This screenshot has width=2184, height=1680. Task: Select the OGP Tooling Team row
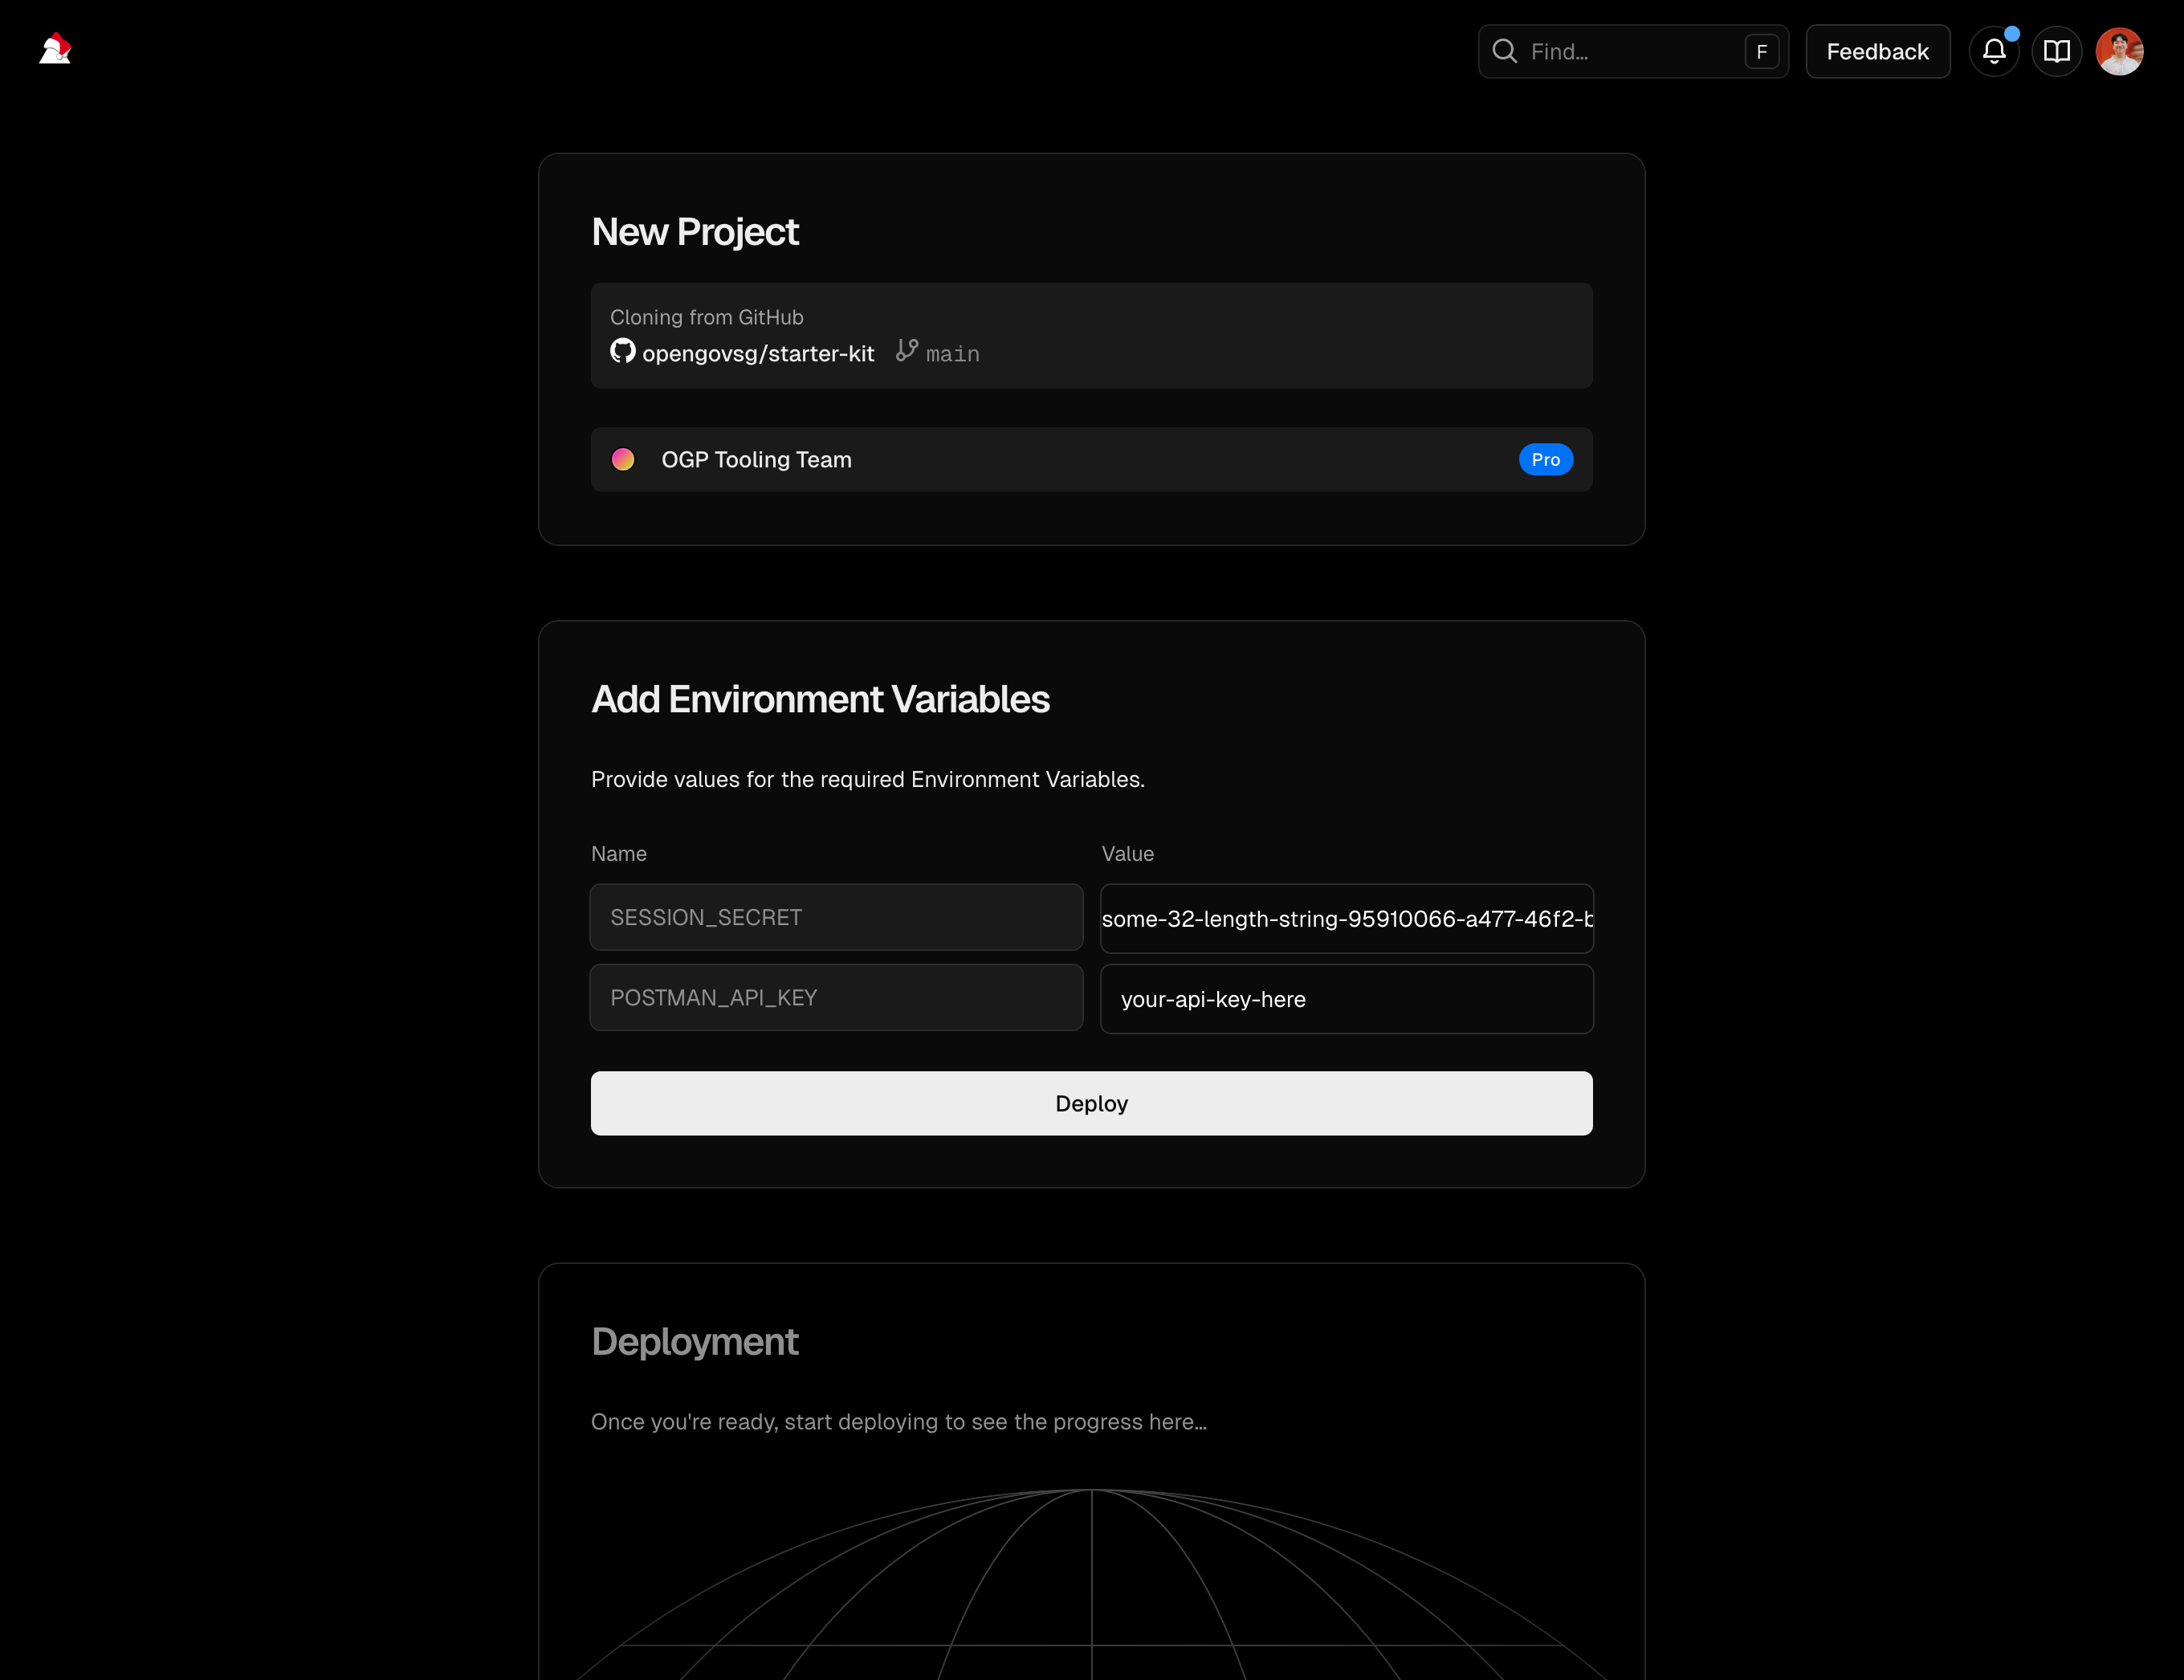1090,459
